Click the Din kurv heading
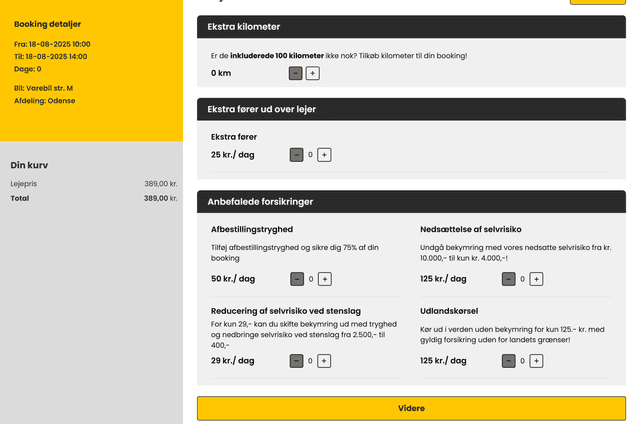 [29, 165]
